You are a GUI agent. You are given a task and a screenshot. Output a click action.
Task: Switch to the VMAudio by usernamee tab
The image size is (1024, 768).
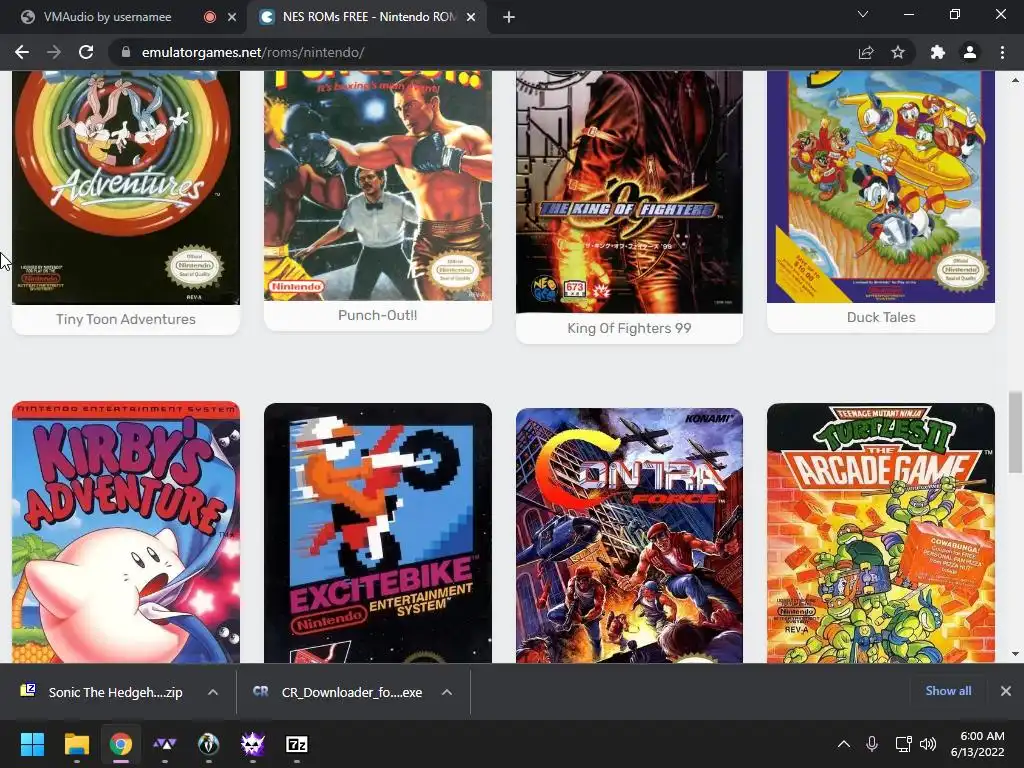[108, 17]
